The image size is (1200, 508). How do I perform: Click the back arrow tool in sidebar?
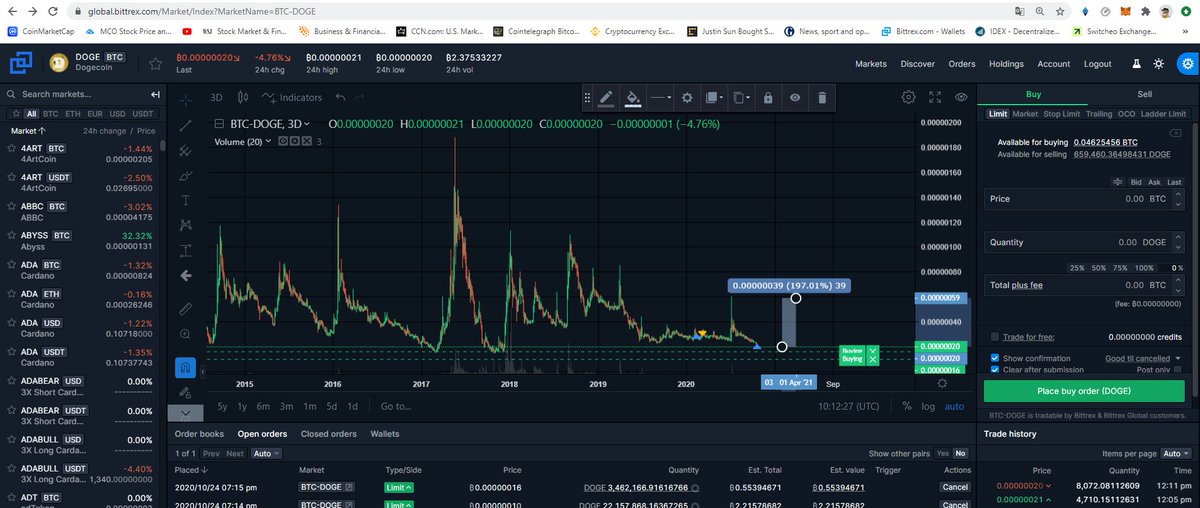(x=185, y=276)
